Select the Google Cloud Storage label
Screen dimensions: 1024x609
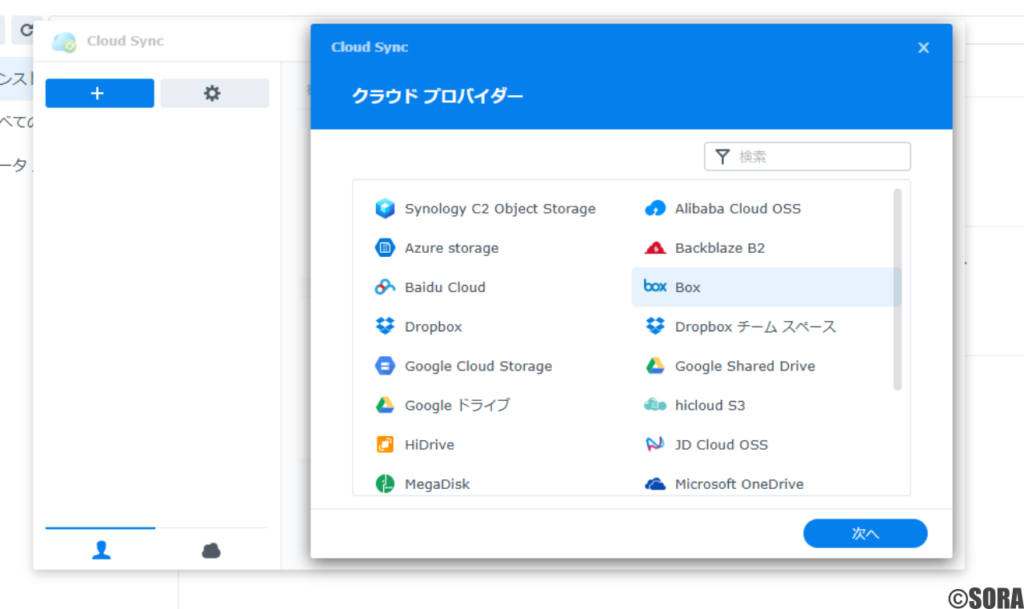(x=479, y=366)
